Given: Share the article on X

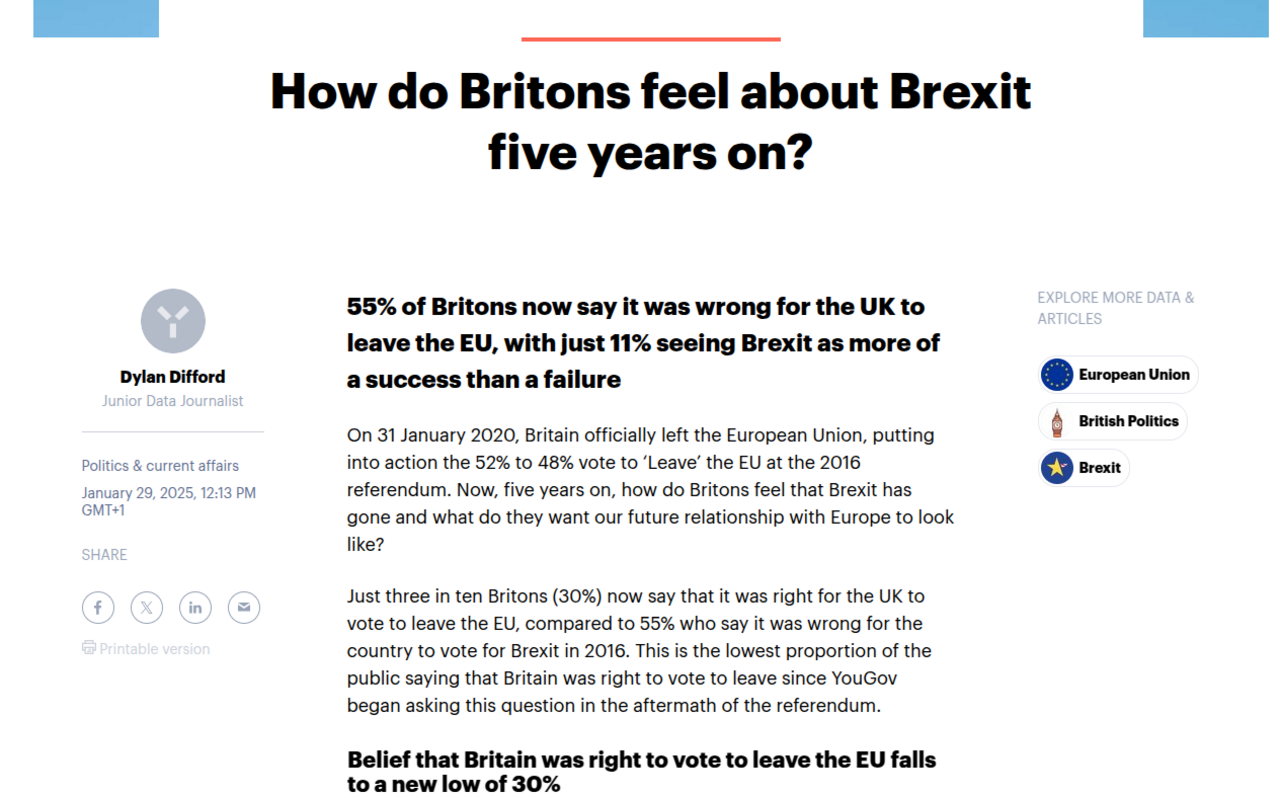Looking at the screenshot, I should tap(147, 607).
